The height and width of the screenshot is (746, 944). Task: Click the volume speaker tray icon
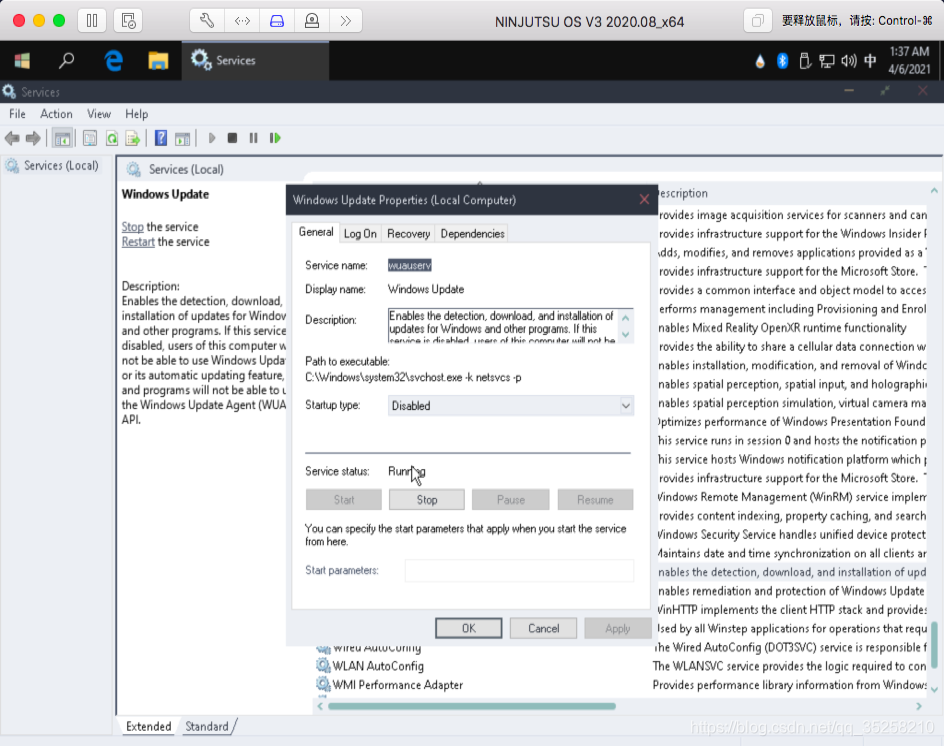848,60
